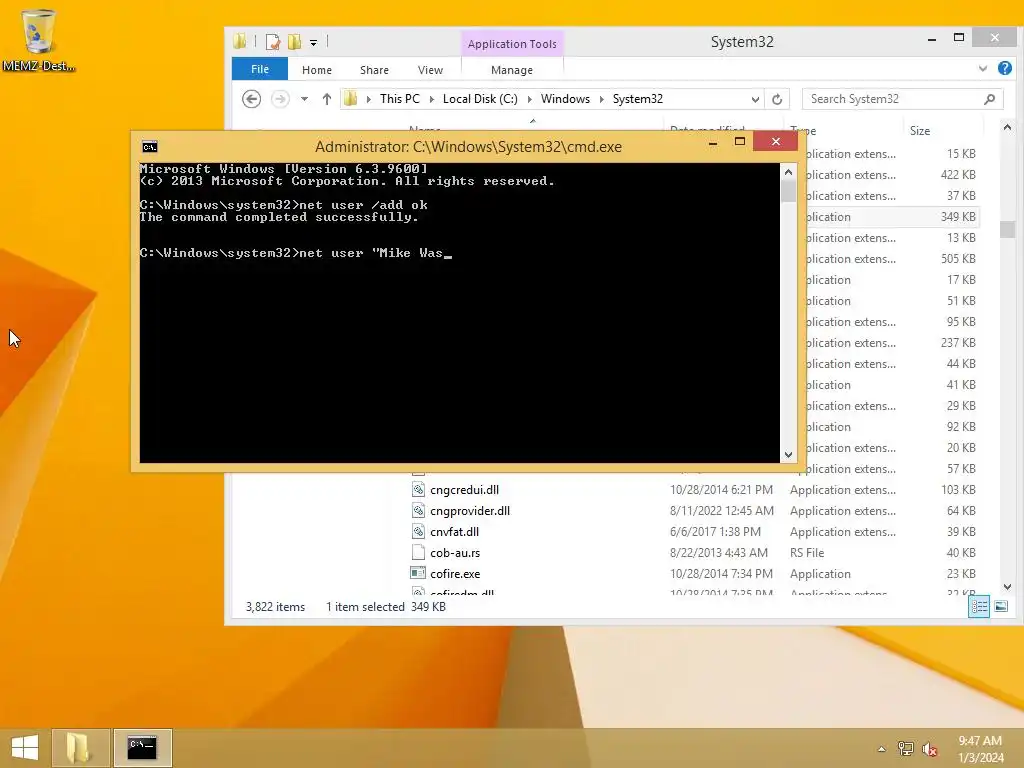This screenshot has width=1024, height=768.
Task: Expand the chevron after Local Disk (C:) breadcrumb
Action: click(530, 99)
